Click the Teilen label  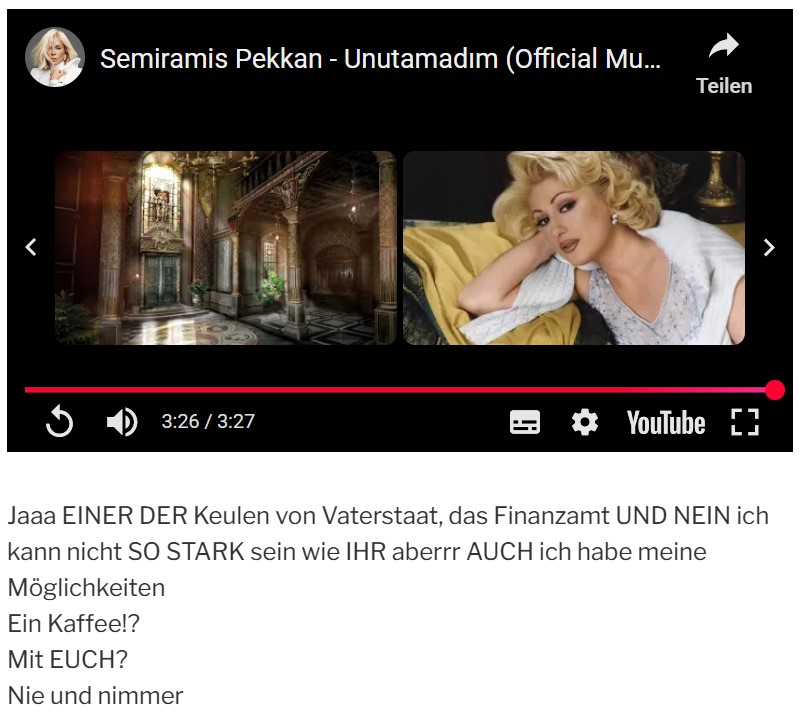coord(724,86)
